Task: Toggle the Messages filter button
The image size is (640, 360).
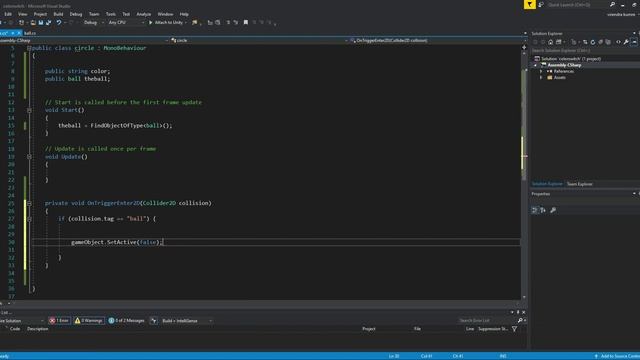Action: point(127,321)
